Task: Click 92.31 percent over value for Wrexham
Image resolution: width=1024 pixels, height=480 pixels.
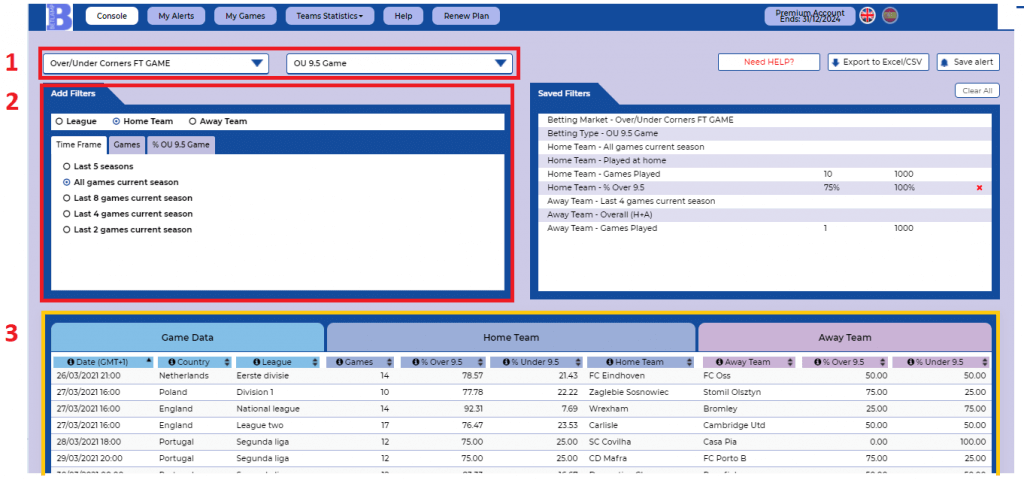Action: click(472, 409)
